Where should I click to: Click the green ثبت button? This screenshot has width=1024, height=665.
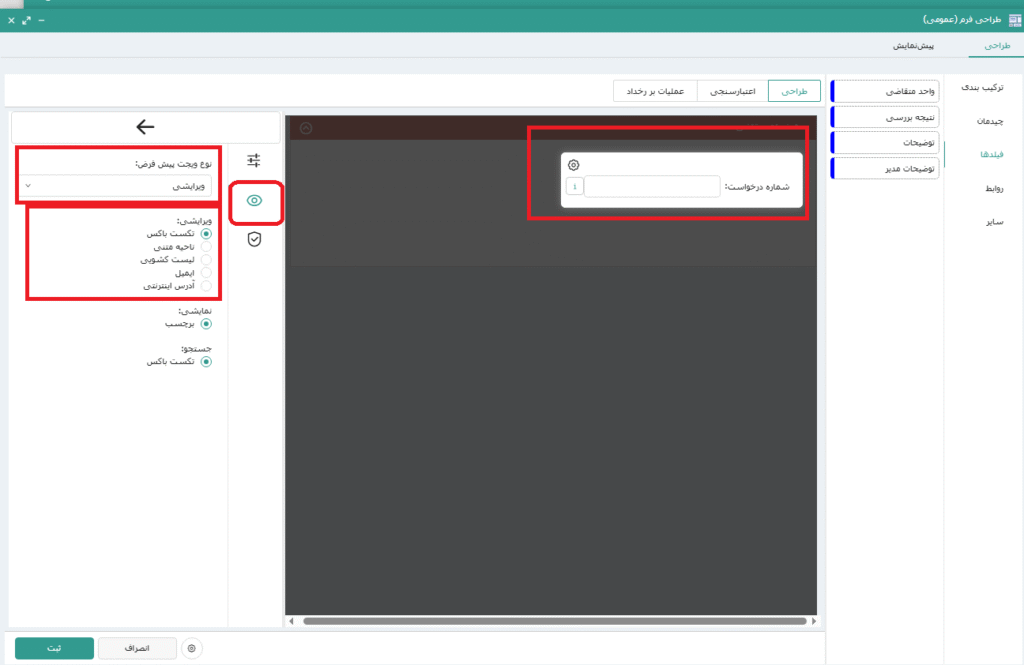click(x=54, y=649)
